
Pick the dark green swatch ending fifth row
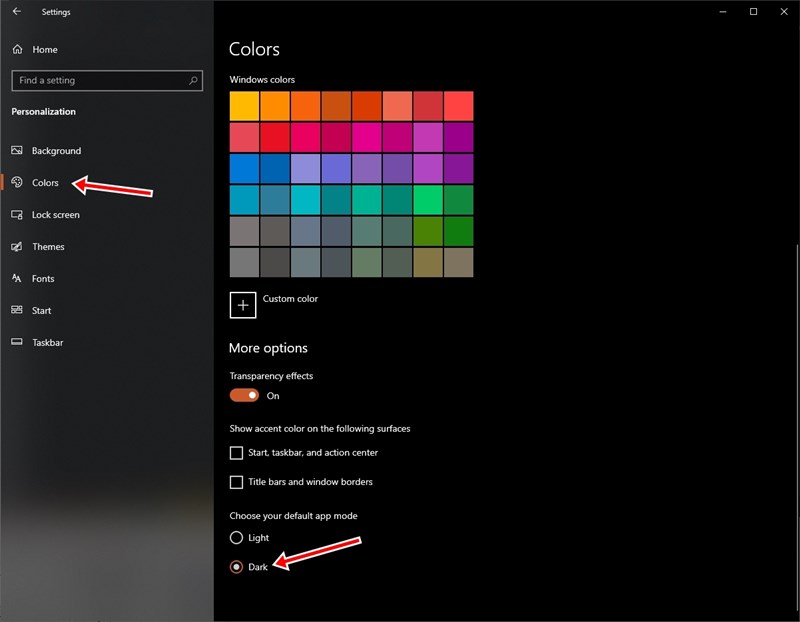(459, 231)
